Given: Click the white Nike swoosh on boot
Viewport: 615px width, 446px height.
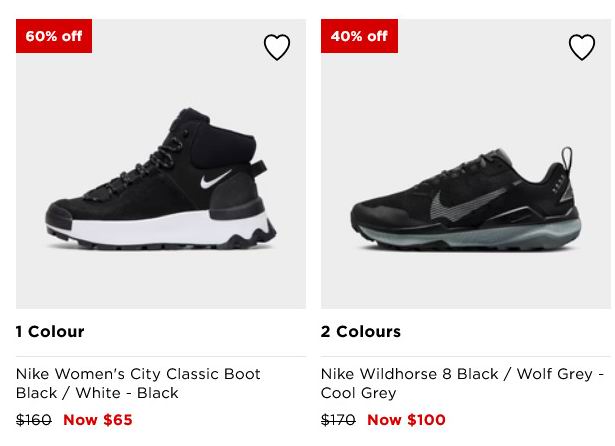Looking at the screenshot, I should pos(215,179).
